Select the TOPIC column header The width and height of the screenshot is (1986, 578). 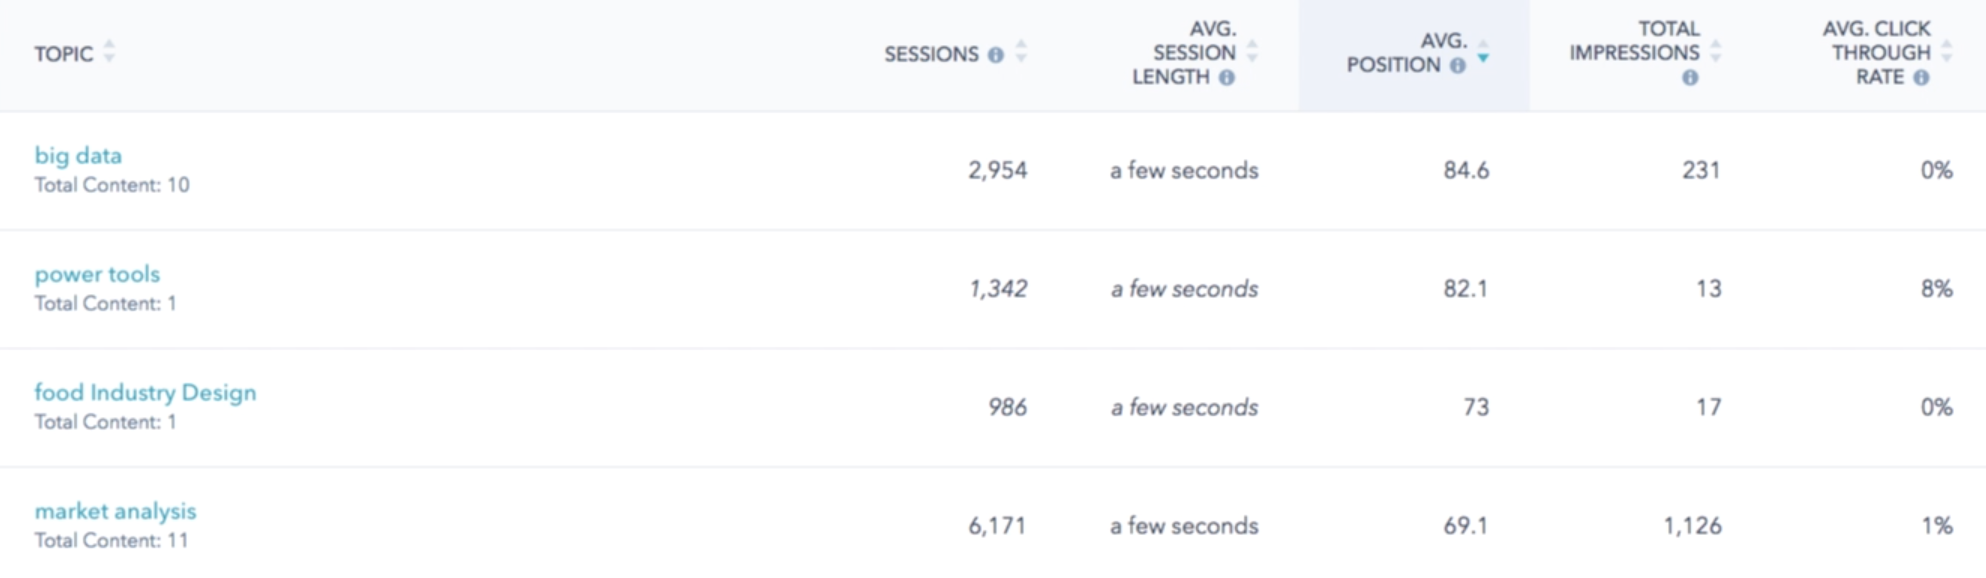tap(63, 54)
